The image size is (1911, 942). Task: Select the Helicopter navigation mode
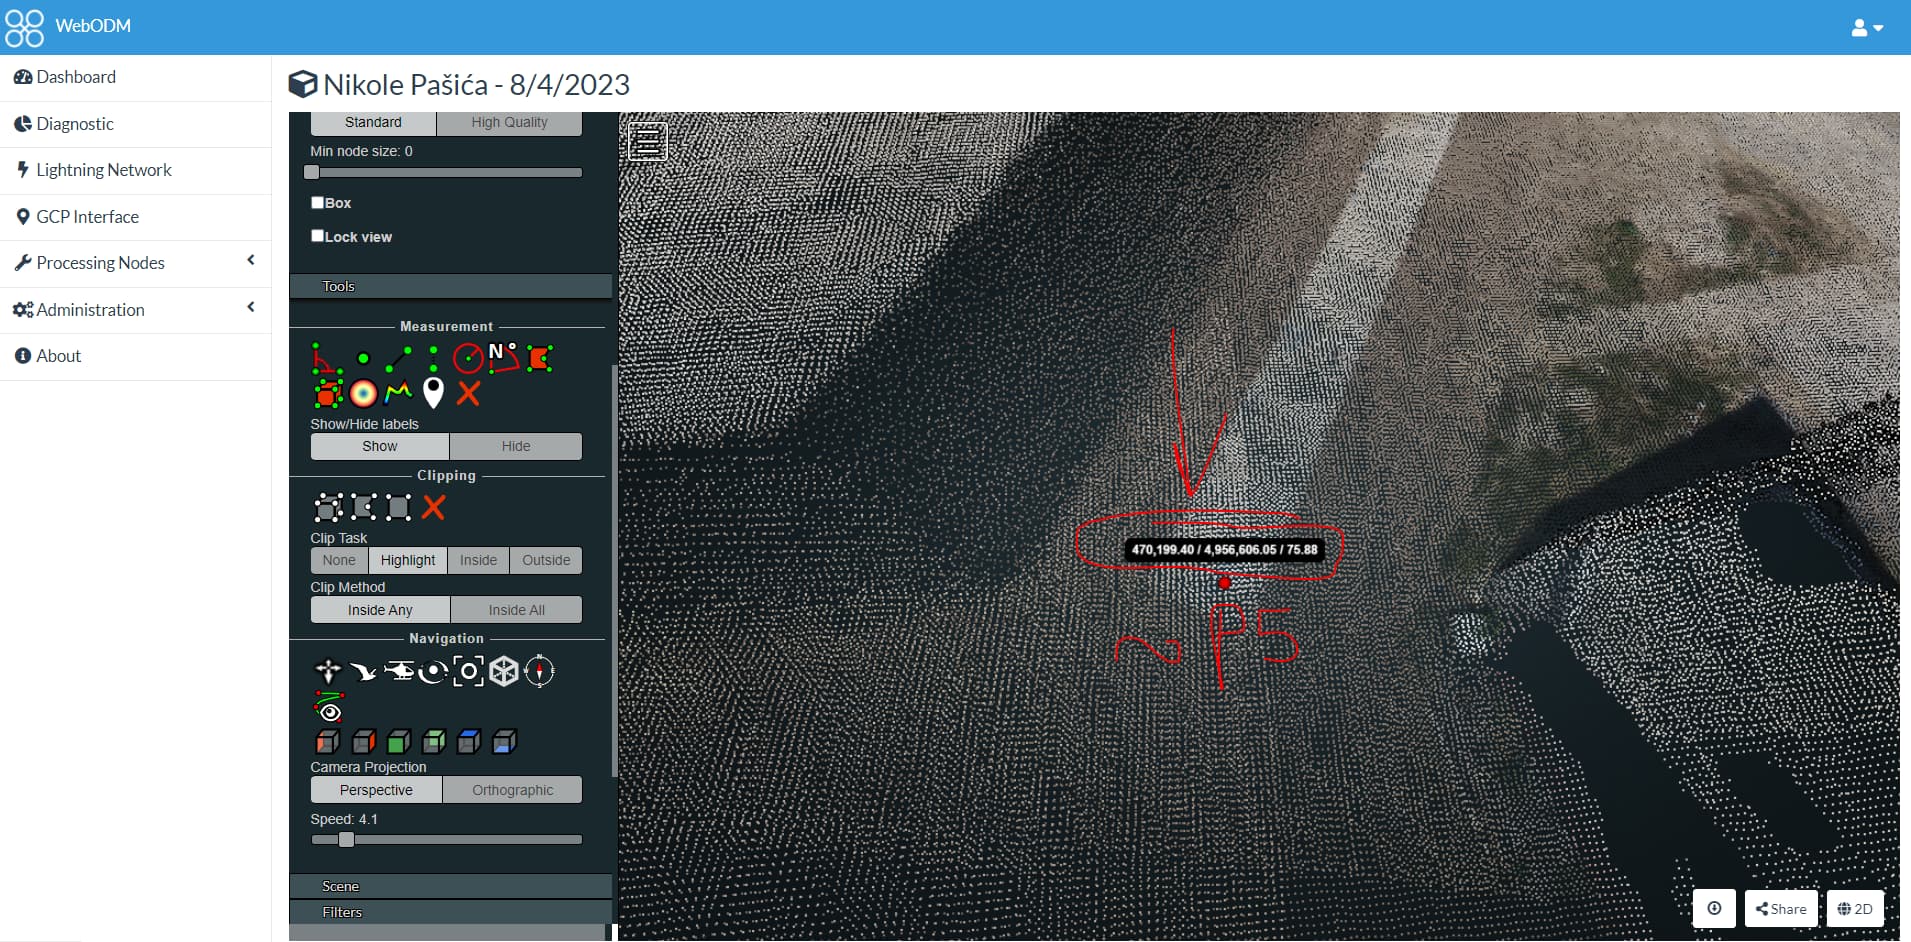tap(398, 670)
